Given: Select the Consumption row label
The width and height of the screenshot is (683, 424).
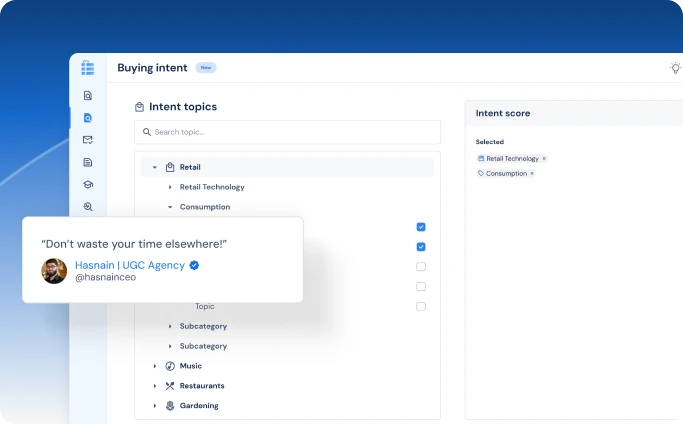Looking at the screenshot, I should click(x=205, y=207).
